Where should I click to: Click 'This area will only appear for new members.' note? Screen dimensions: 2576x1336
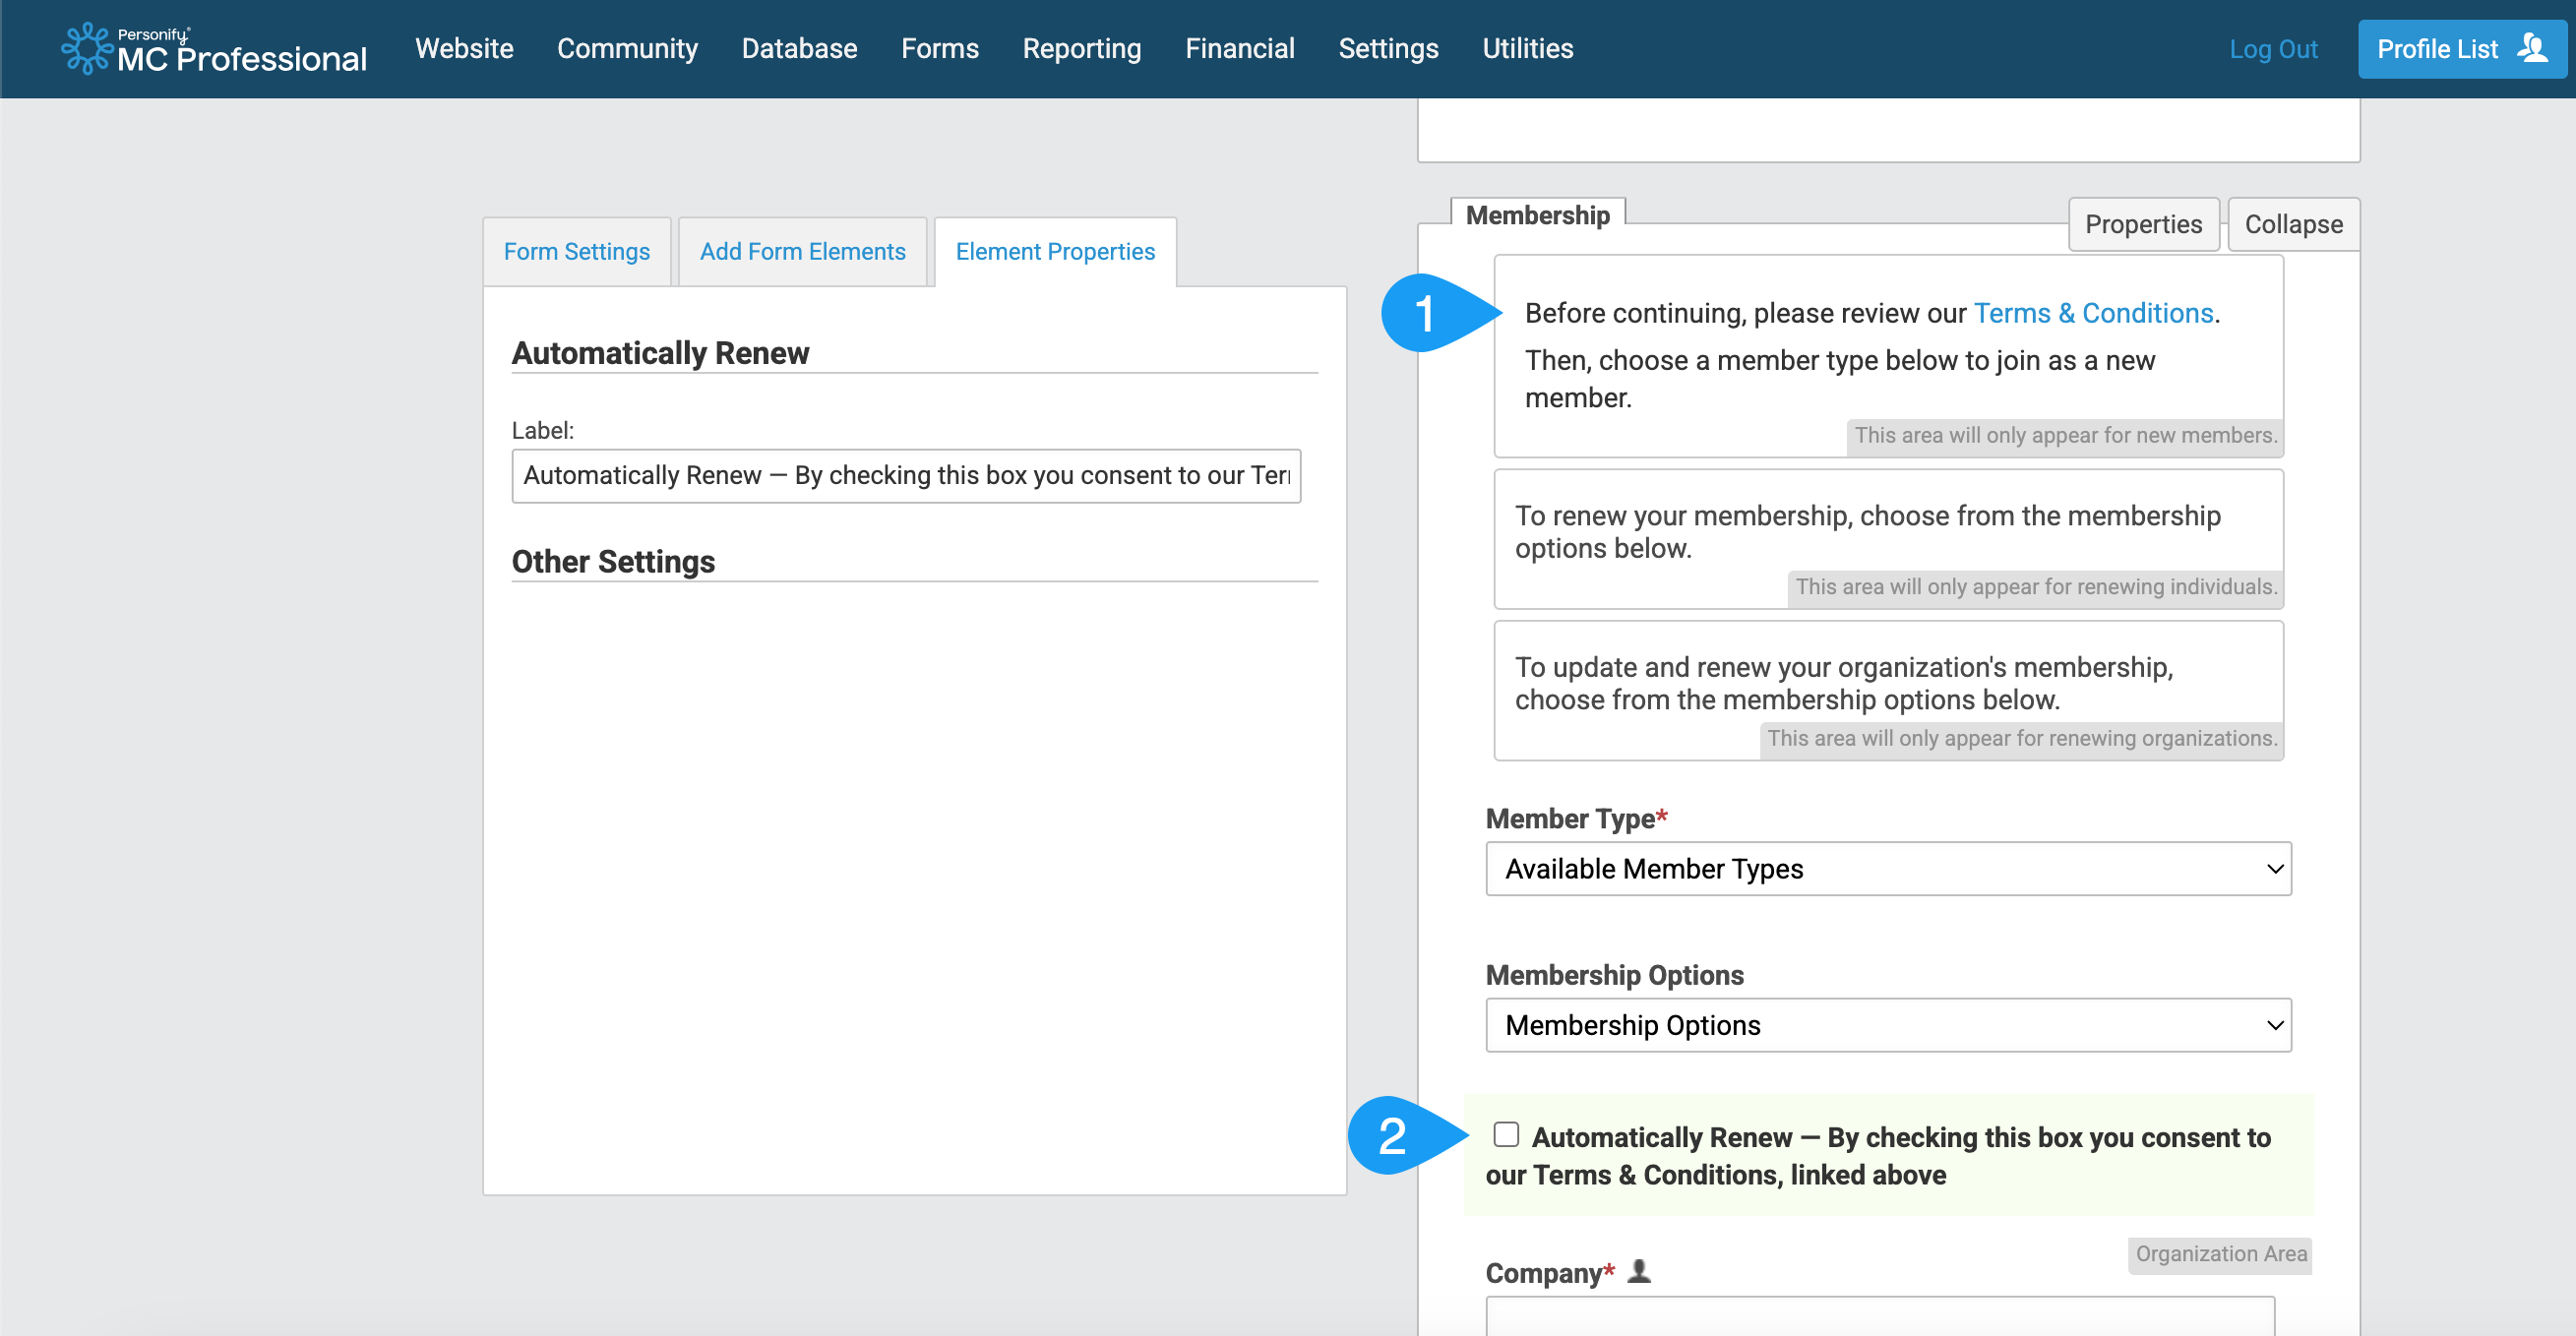pyautogui.click(x=2064, y=435)
